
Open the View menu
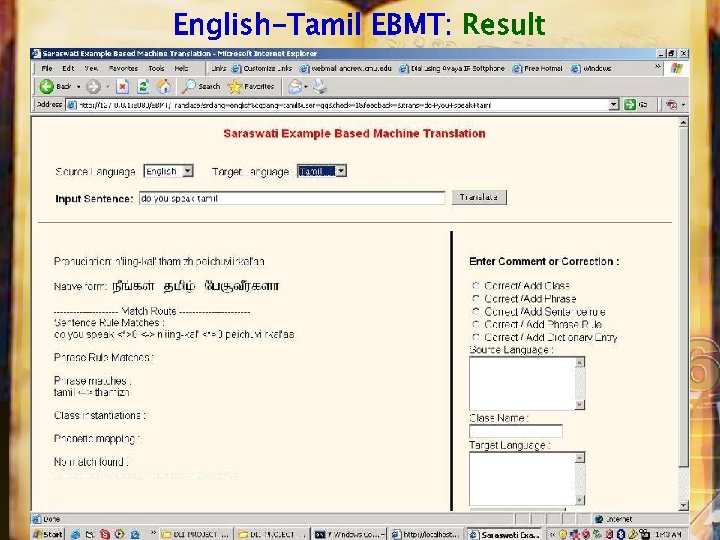(x=91, y=68)
